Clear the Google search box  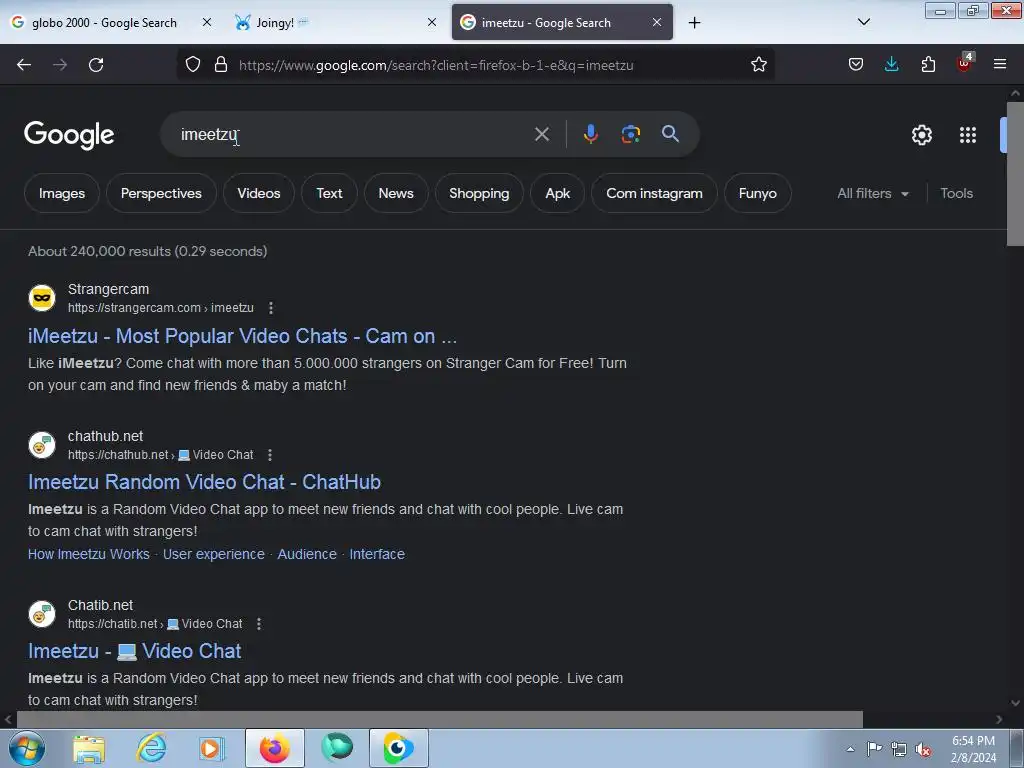(x=541, y=135)
